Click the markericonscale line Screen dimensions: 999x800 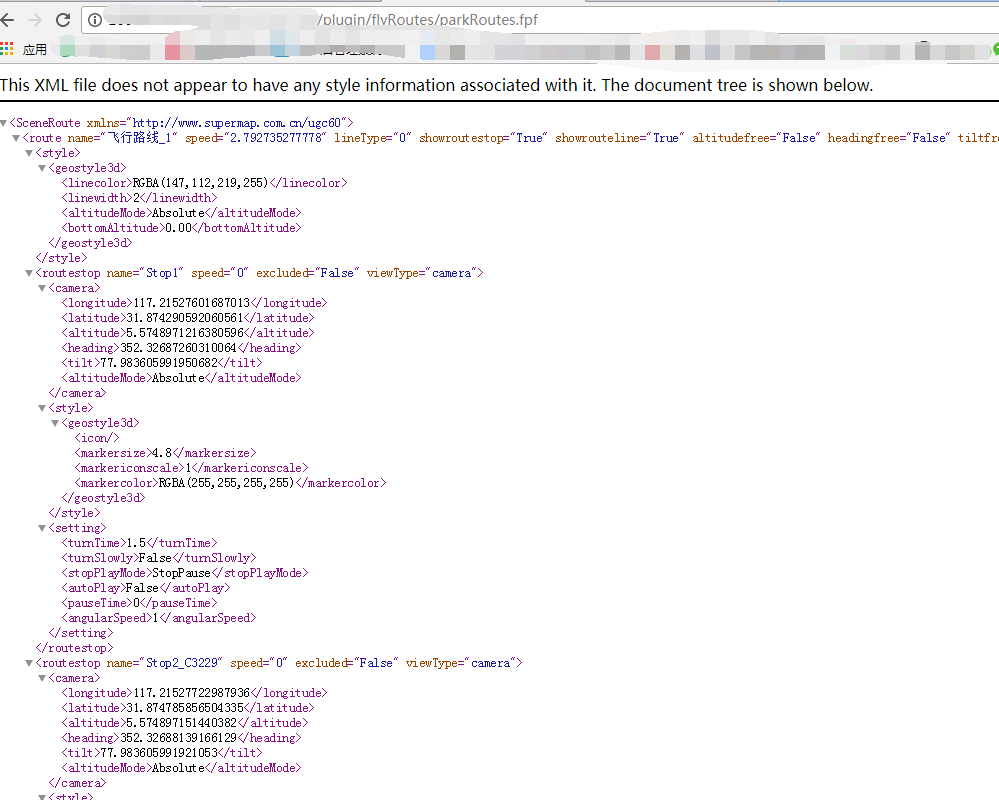point(191,468)
